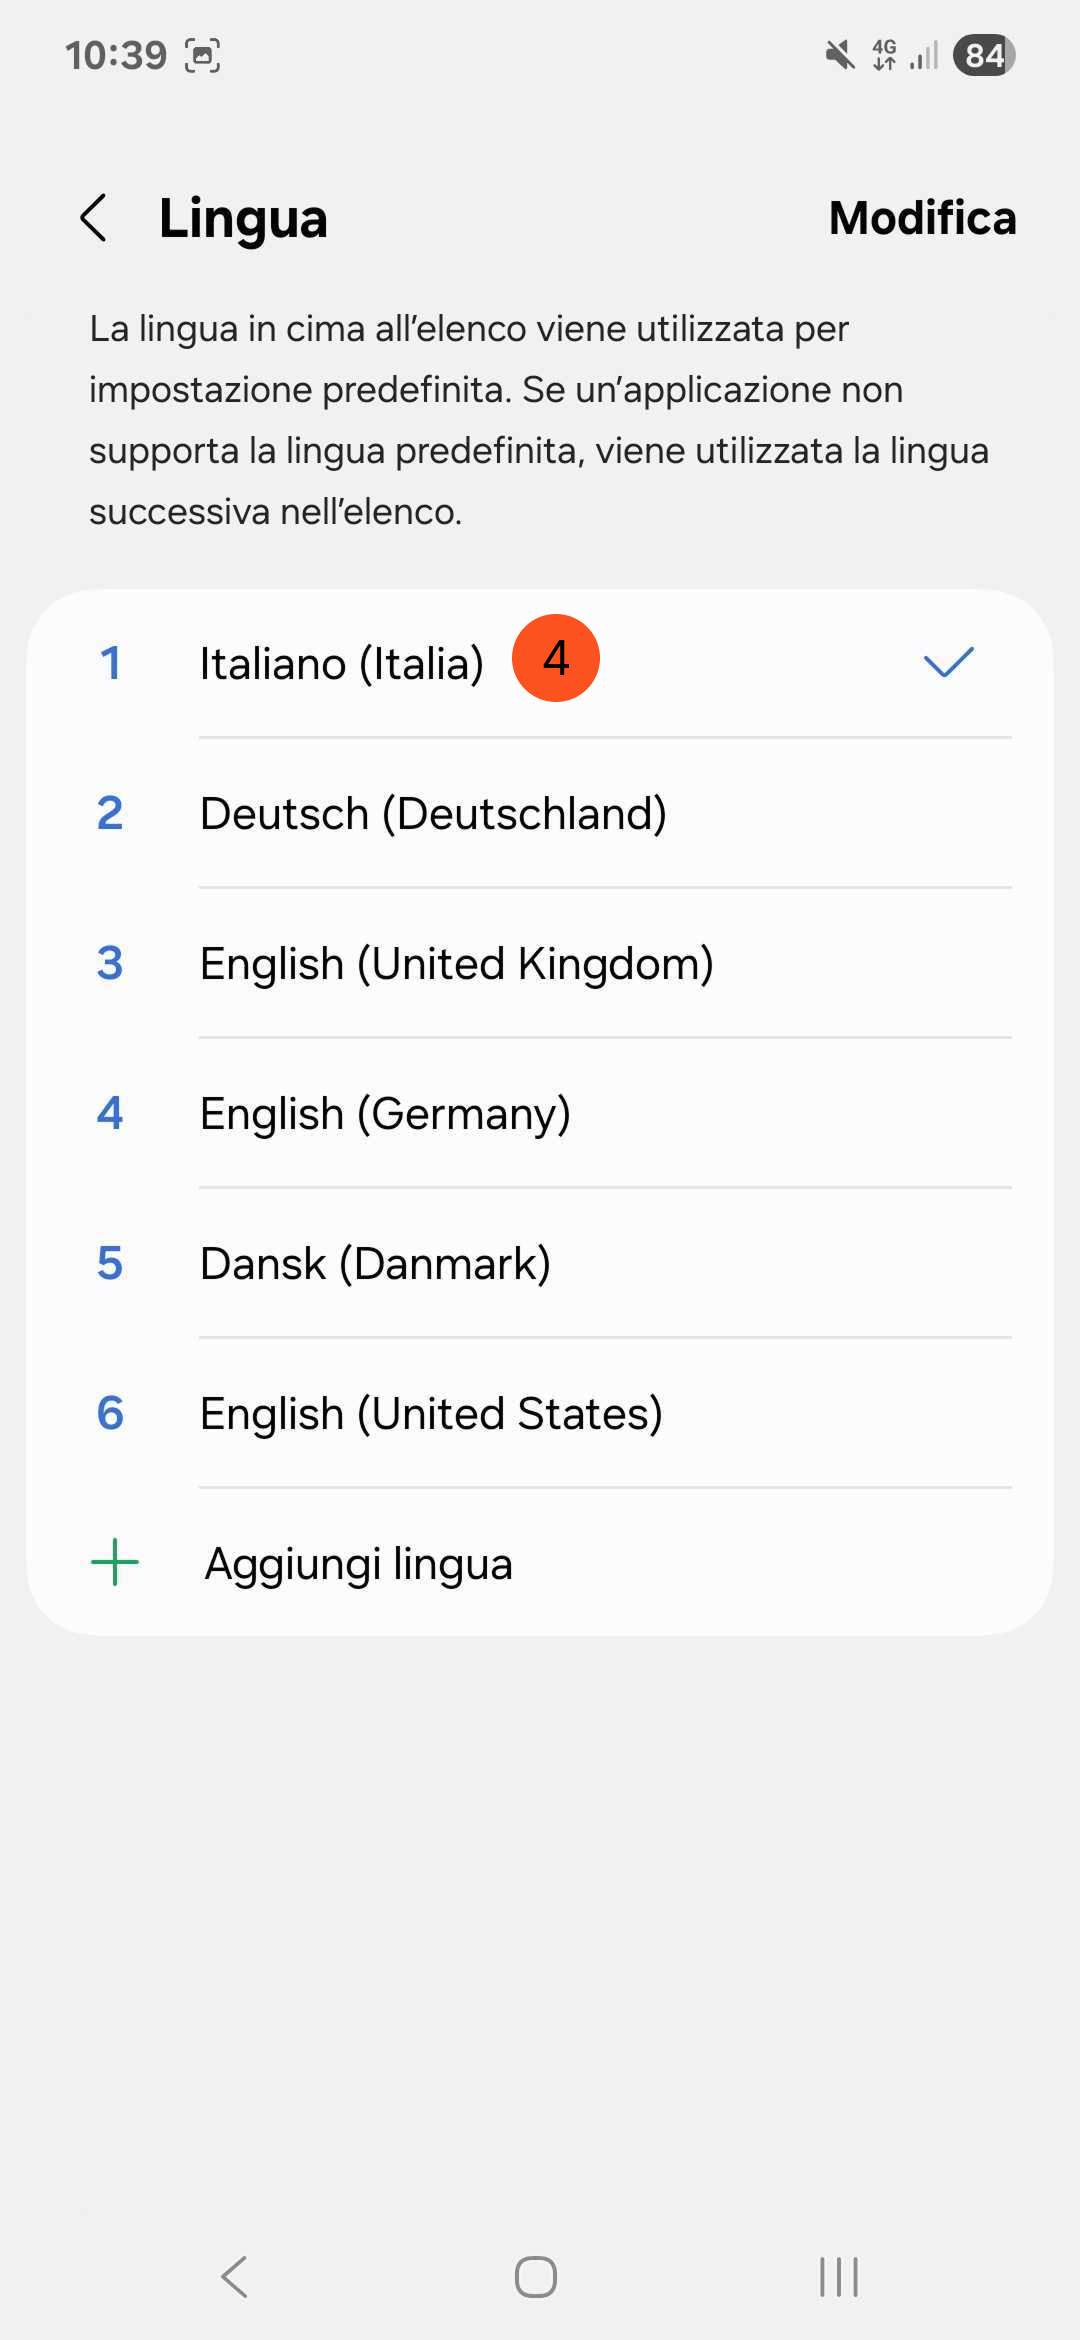This screenshot has height=2340, width=1080.
Task: Tap the screenshot icon in status bar
Action: pyautogui.click(x=203, y=55)
